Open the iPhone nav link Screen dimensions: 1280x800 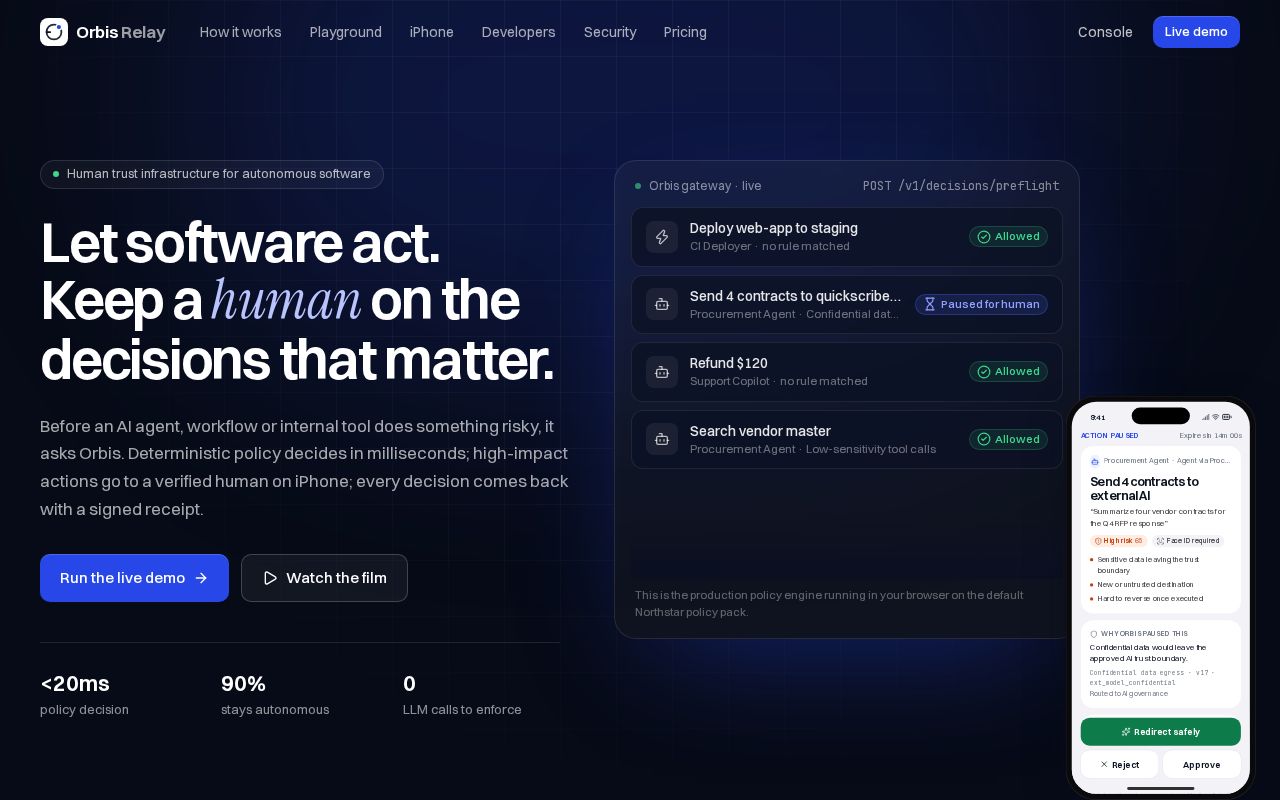432,32
